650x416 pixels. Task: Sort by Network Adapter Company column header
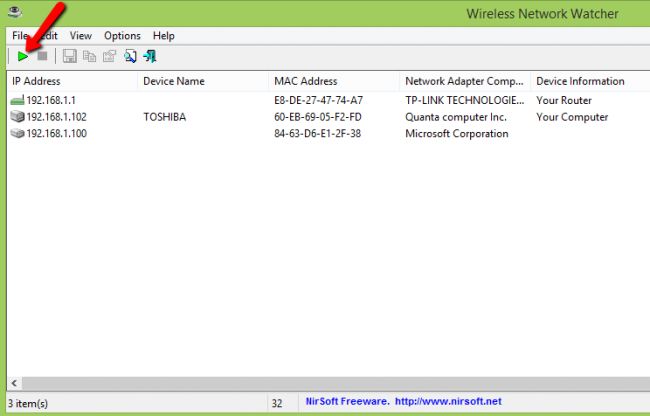pyautogui.click(x=465, y=81)
